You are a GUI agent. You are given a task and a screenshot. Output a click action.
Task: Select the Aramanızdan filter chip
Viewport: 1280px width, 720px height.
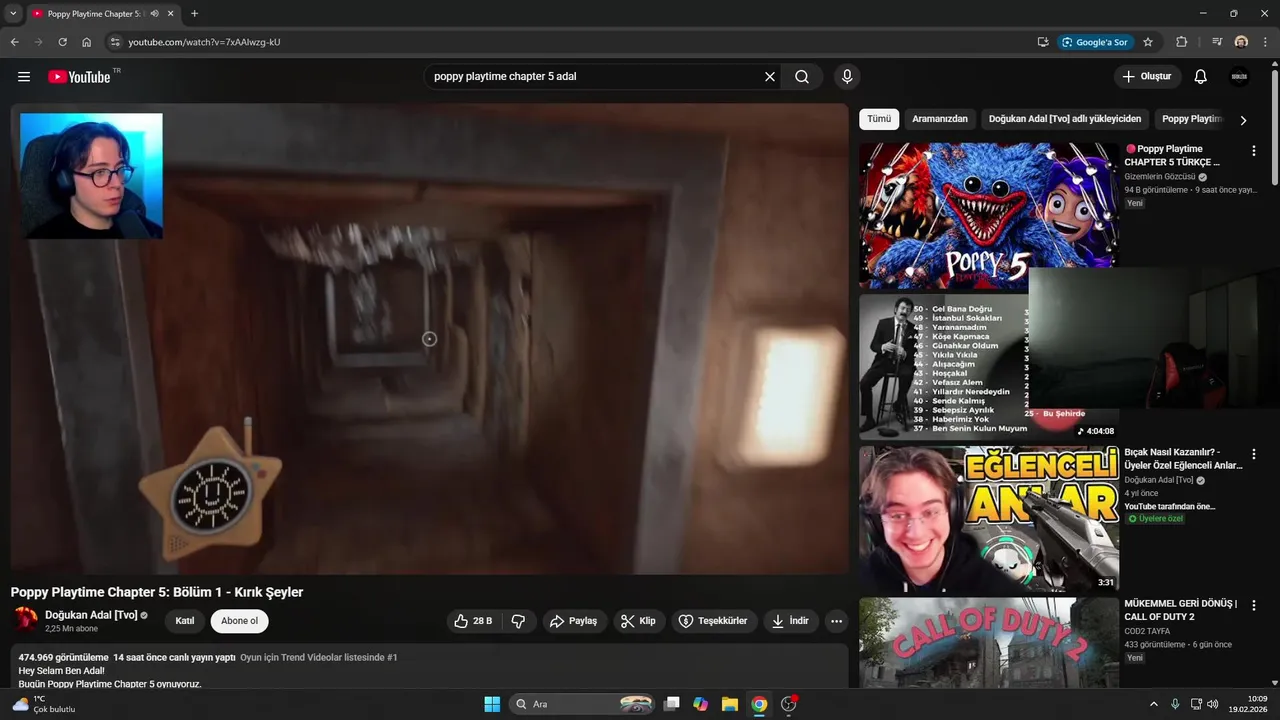pos(940,119)
